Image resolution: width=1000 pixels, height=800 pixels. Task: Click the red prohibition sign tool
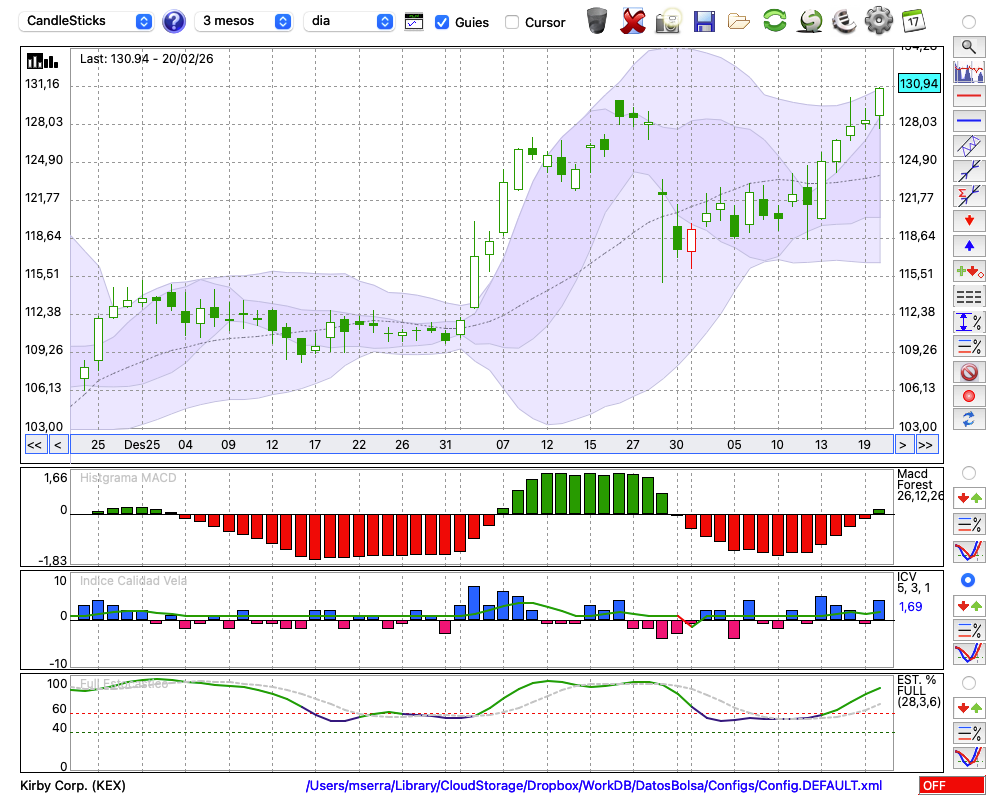click(968, 372)
